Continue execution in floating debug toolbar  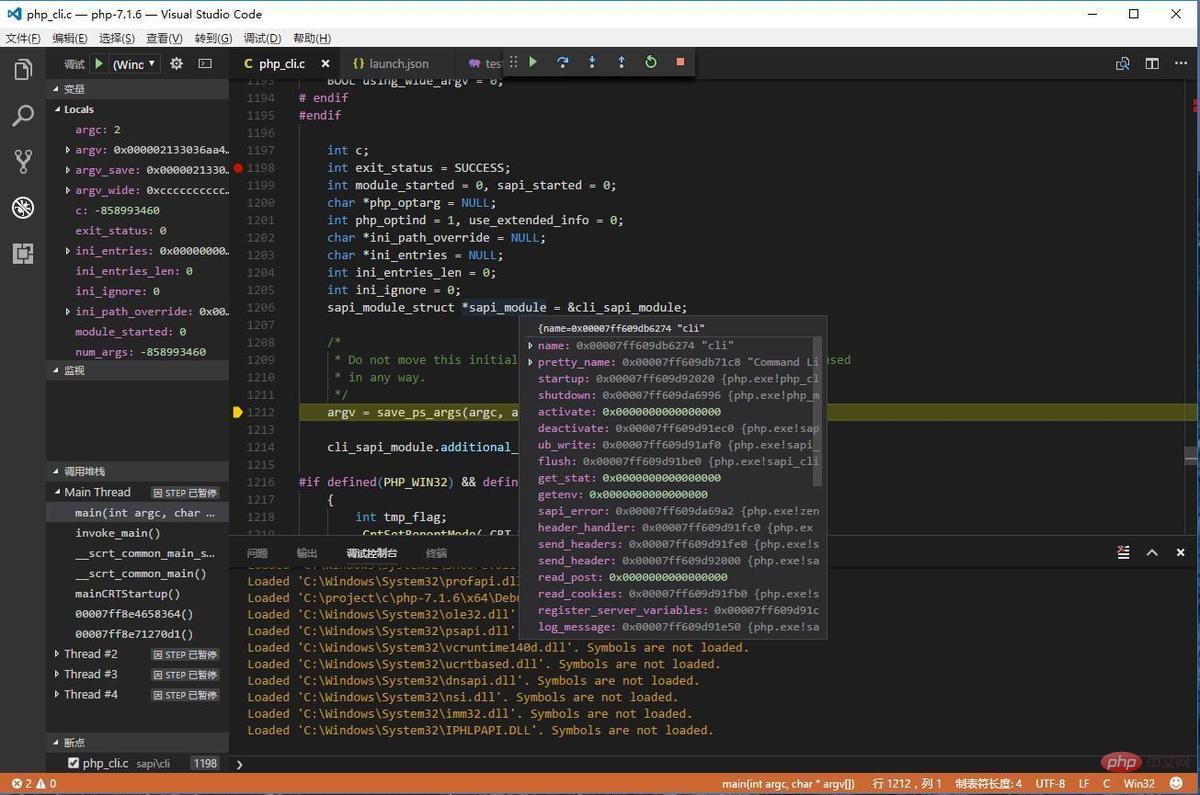[x=534, y=62]
